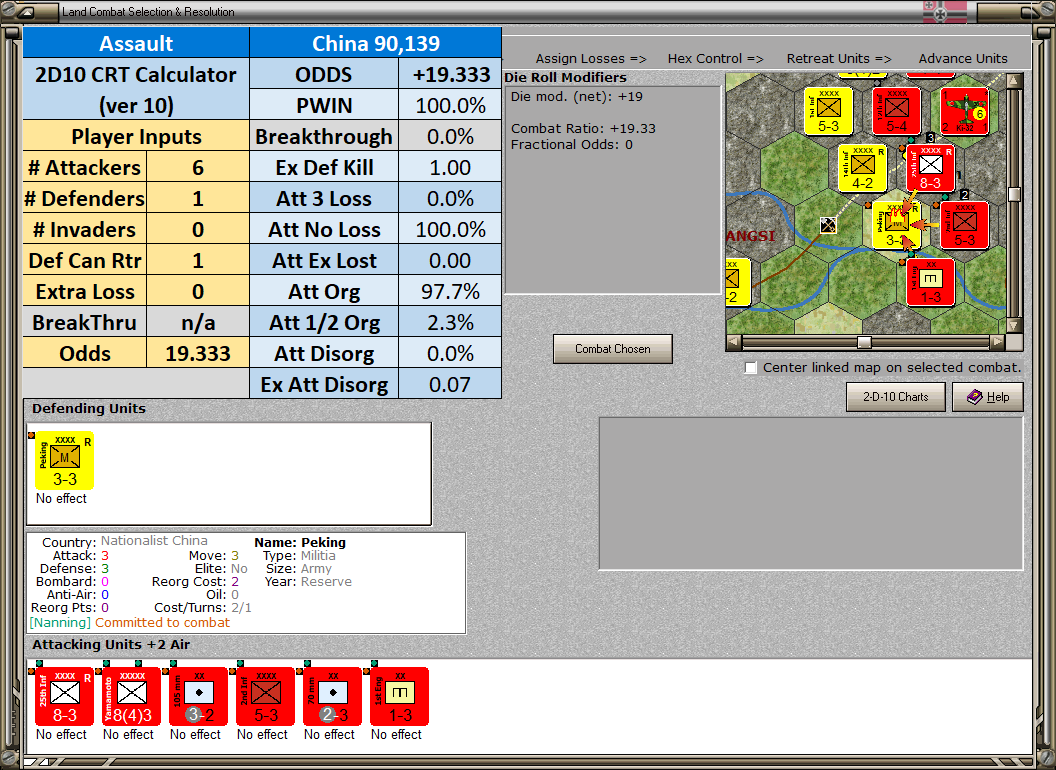Click the yellow 1st Inf 5-3 counter on map

828,111
